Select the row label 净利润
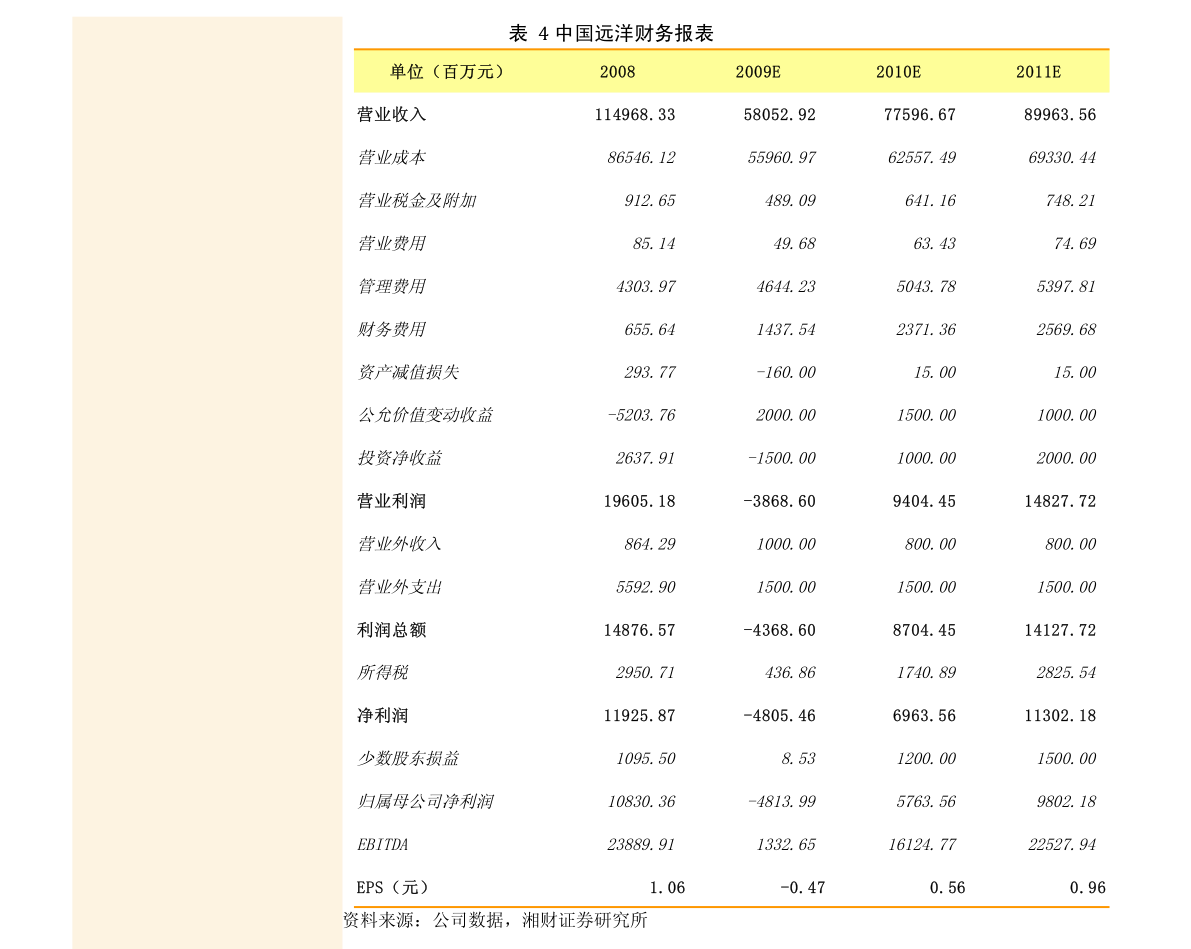 click(x=383, y=716)
